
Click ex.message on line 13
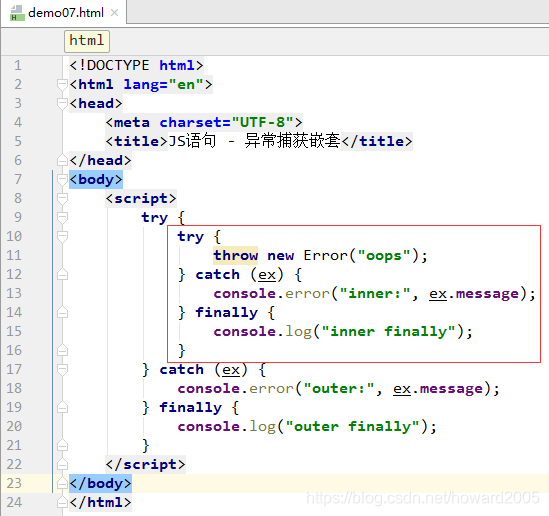tap(474, 293)
